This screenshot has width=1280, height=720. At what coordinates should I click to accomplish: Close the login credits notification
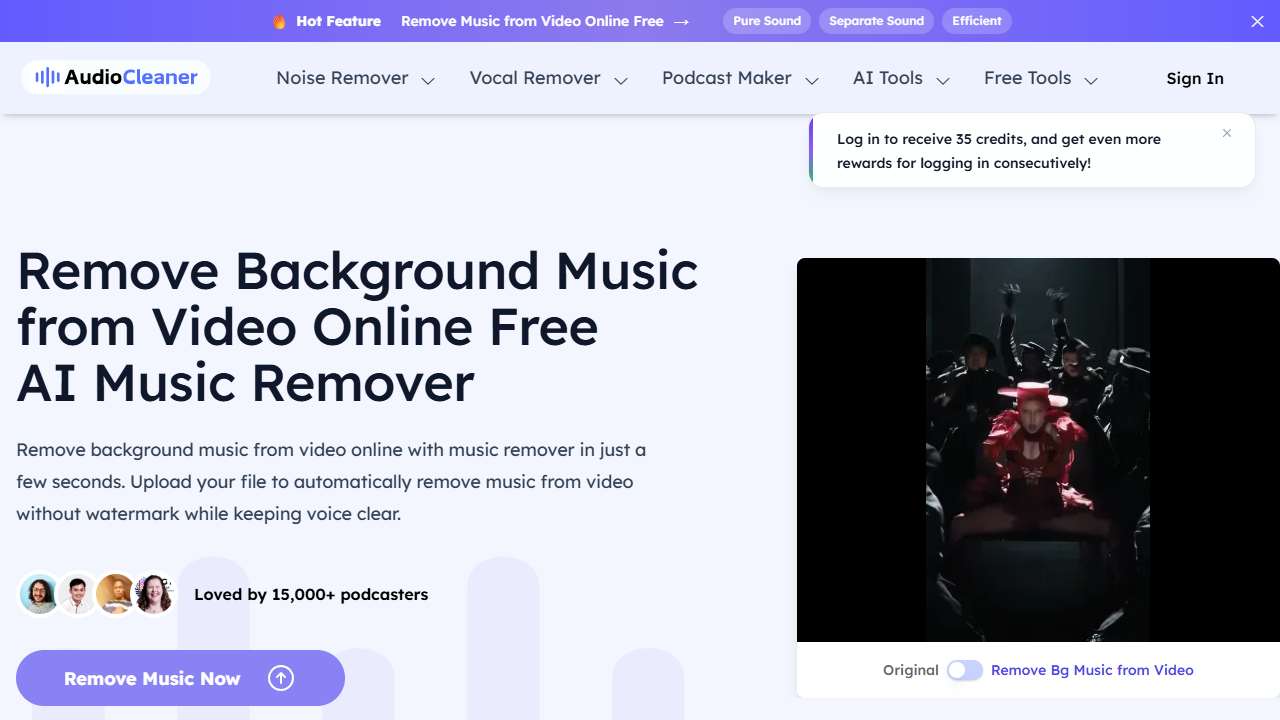(x=1227, y=132)
